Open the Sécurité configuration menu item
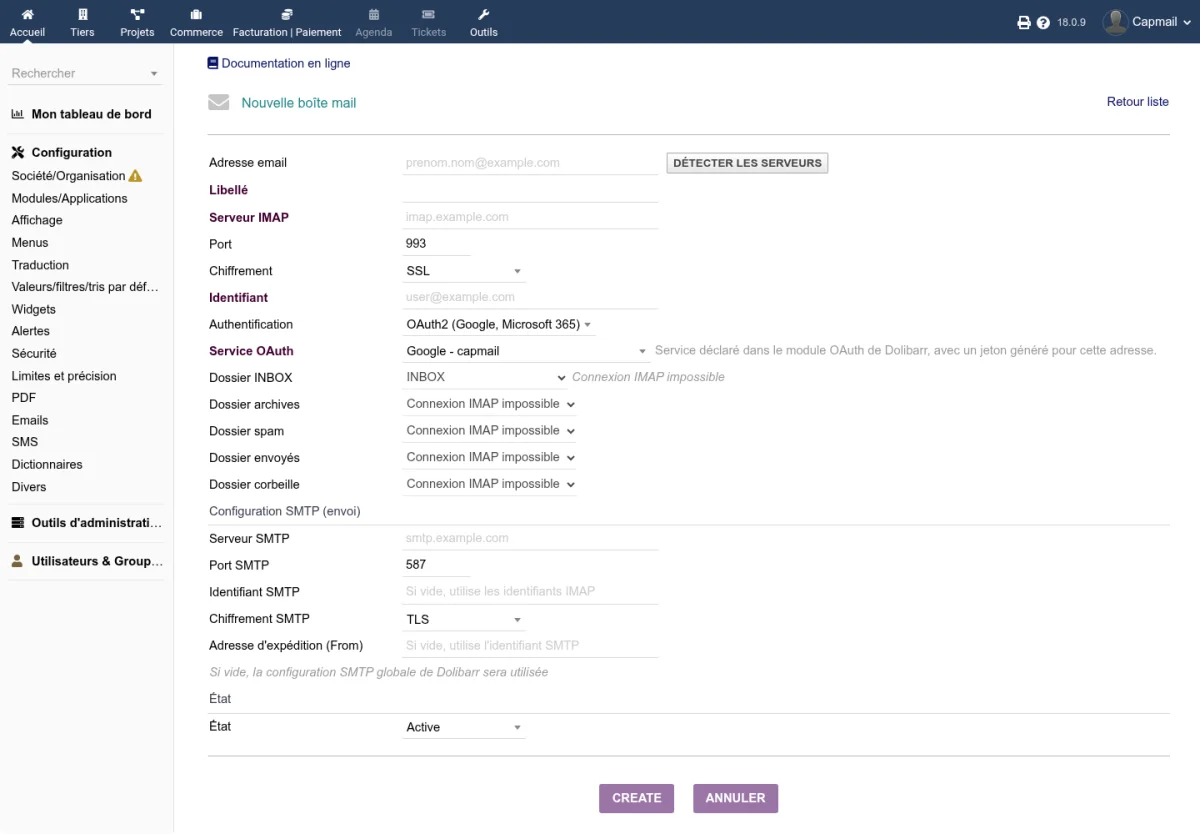Screen dimensions: 1200x834 click(34, 353)
